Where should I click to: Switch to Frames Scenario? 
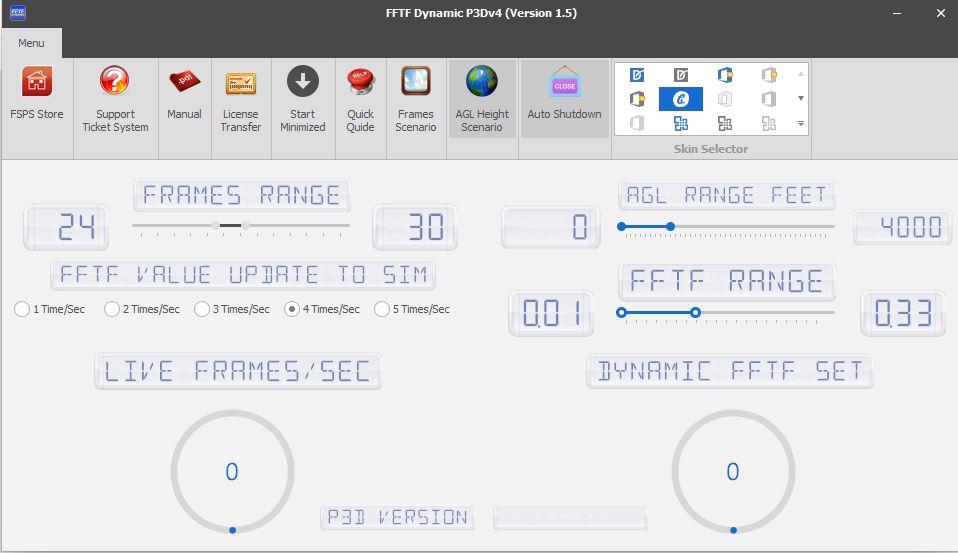(415, 99)
